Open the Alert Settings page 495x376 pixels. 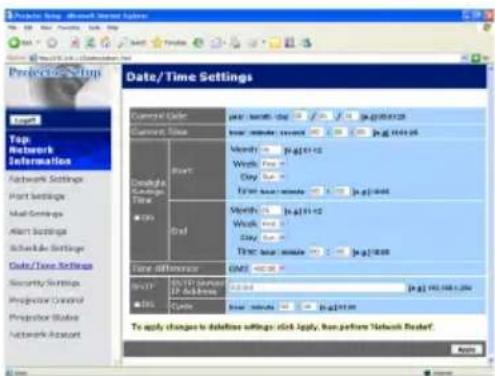click(38, 231)
